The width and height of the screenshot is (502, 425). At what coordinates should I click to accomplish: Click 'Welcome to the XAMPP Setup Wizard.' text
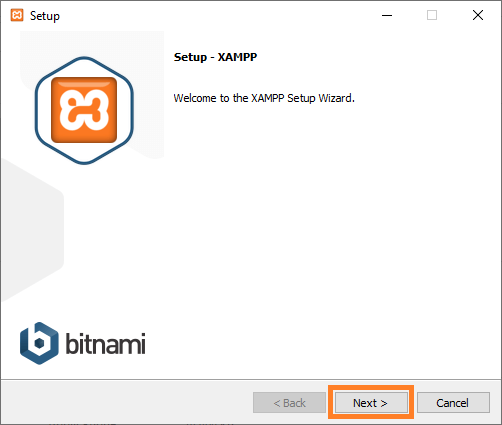[264, 98]
